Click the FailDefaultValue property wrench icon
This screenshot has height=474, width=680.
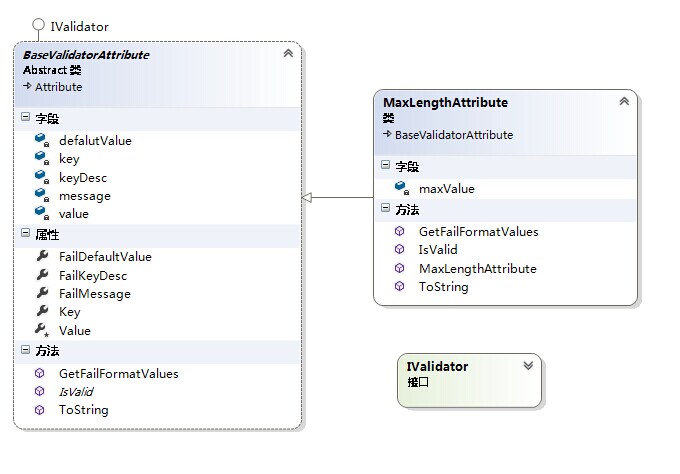(42, 256)
